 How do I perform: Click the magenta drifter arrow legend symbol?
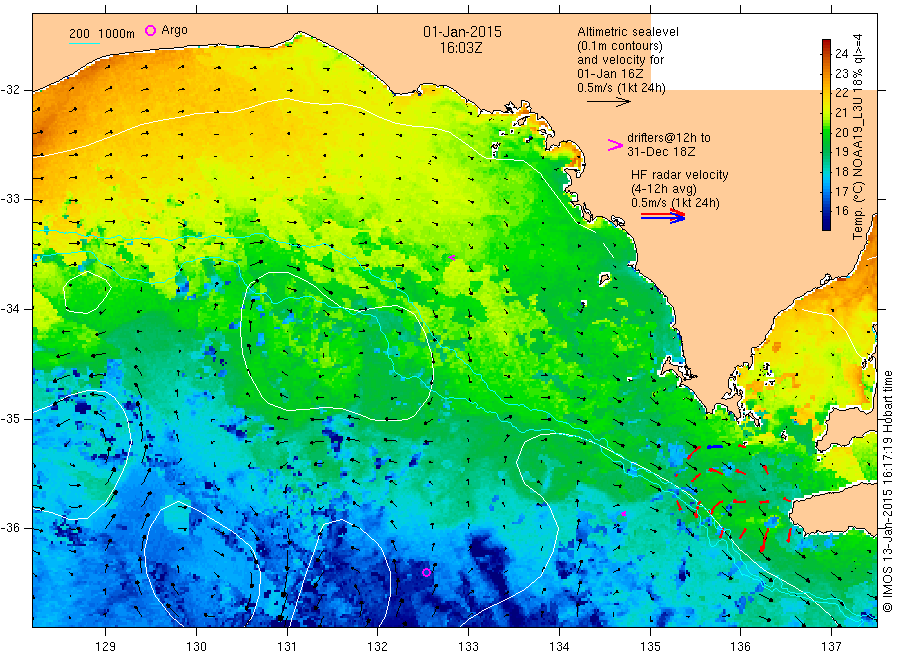[615, 145]
